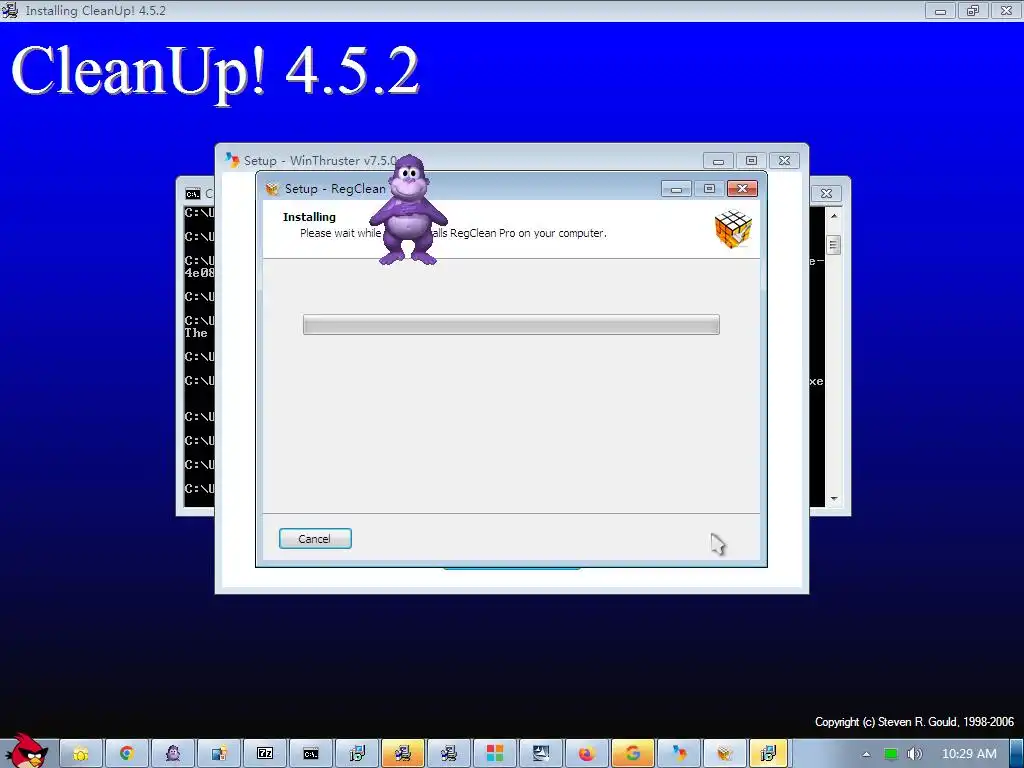Viewport: 1024px width, 768px height.
Task: Open the Angry Birds start button
Action: point(27,751)
